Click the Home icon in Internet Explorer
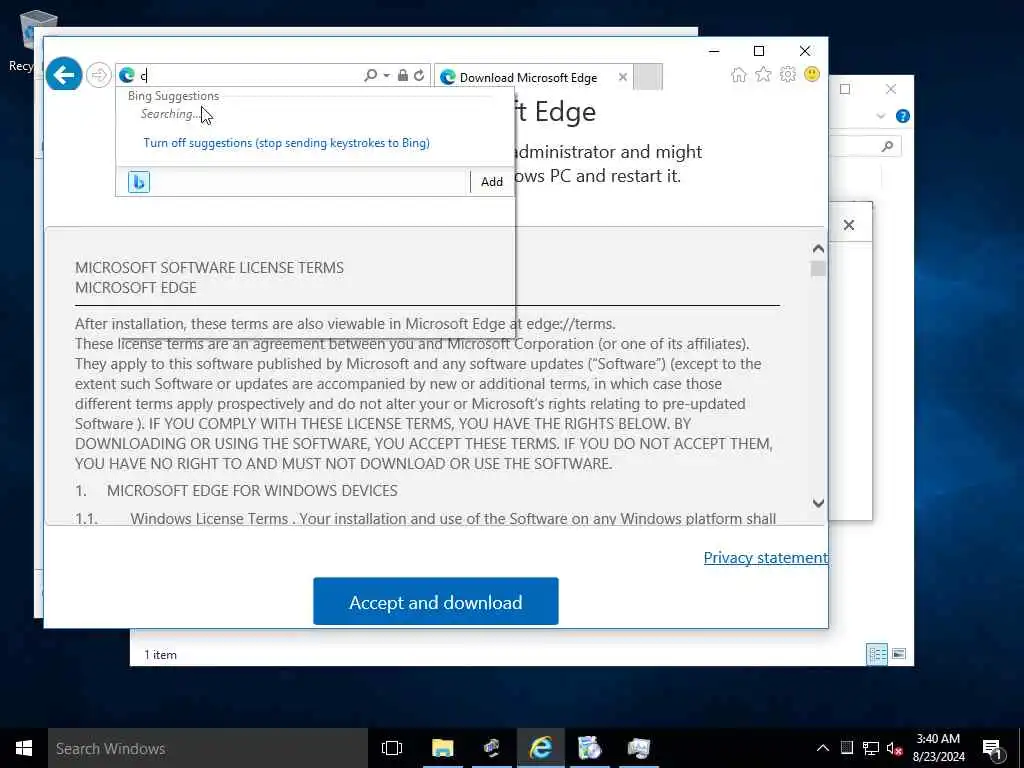 coord(739,74)
